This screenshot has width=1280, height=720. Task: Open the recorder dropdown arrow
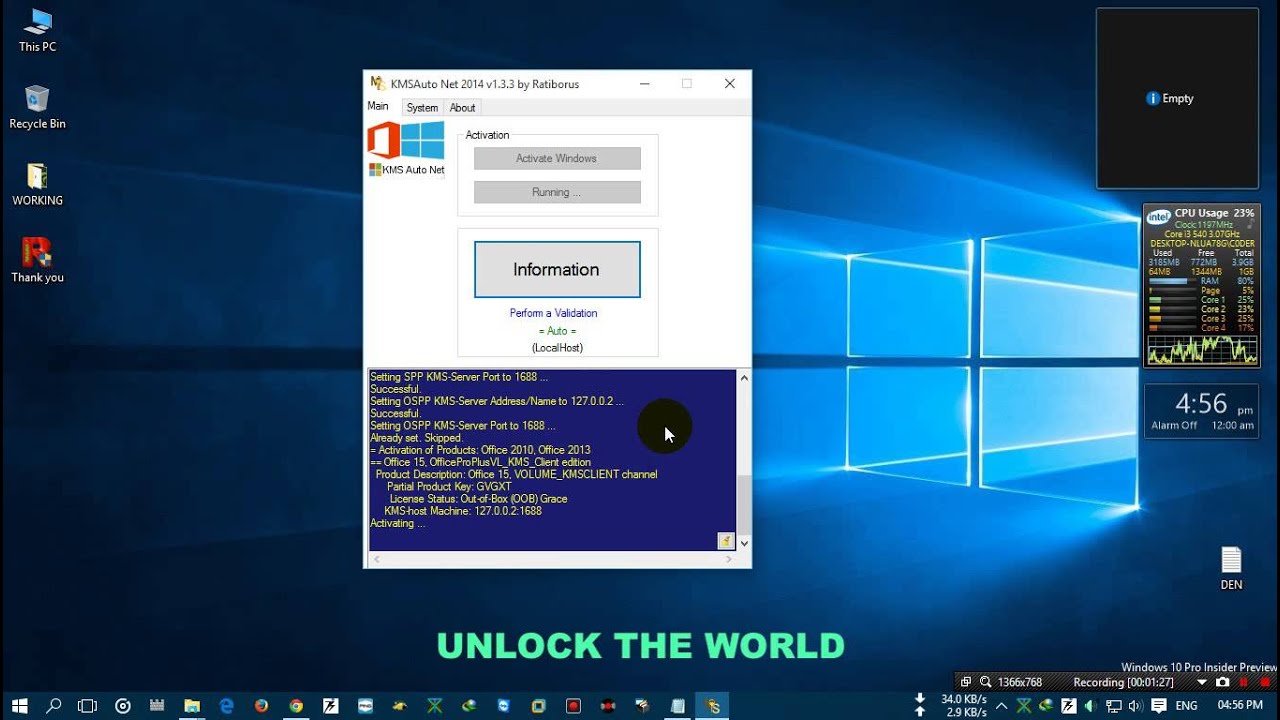[x=1202, y=682]
